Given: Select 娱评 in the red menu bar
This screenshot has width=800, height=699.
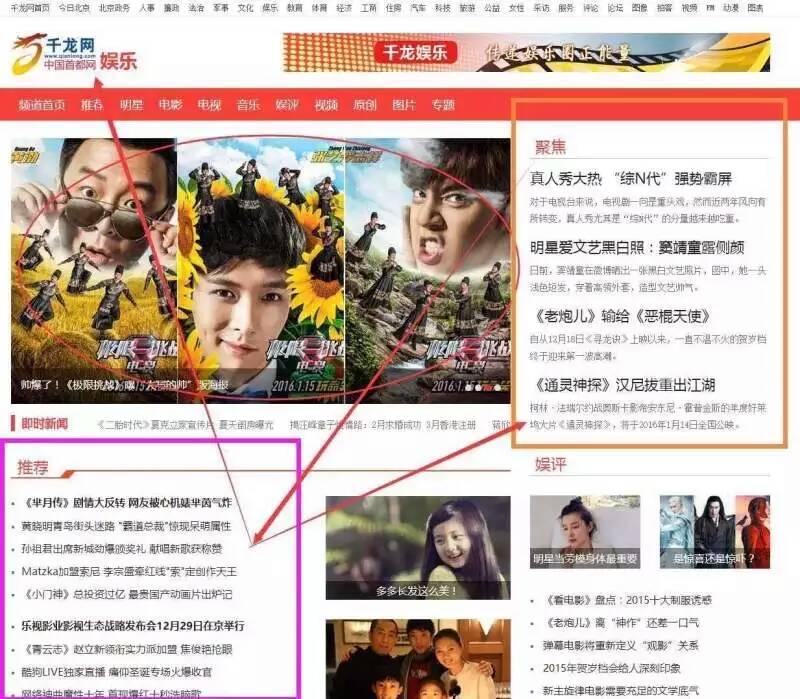Looking at the screenshot, I should click(287, 105).
